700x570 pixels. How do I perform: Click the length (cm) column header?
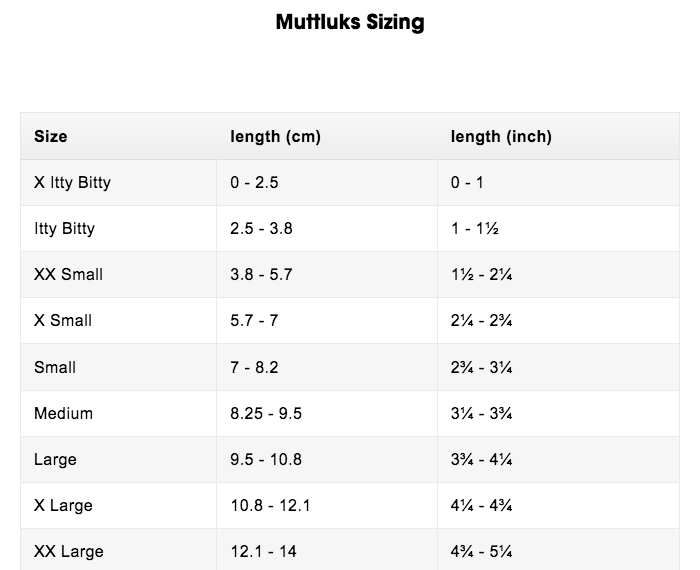click(x=275, y=136)
